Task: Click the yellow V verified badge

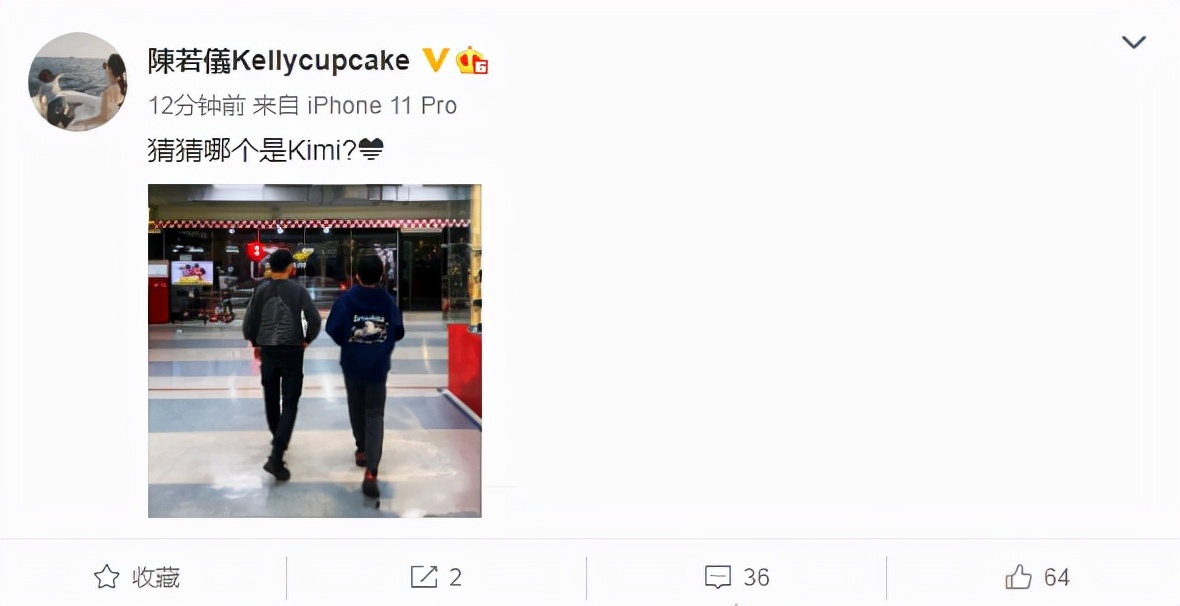Action: coord(436,60)
